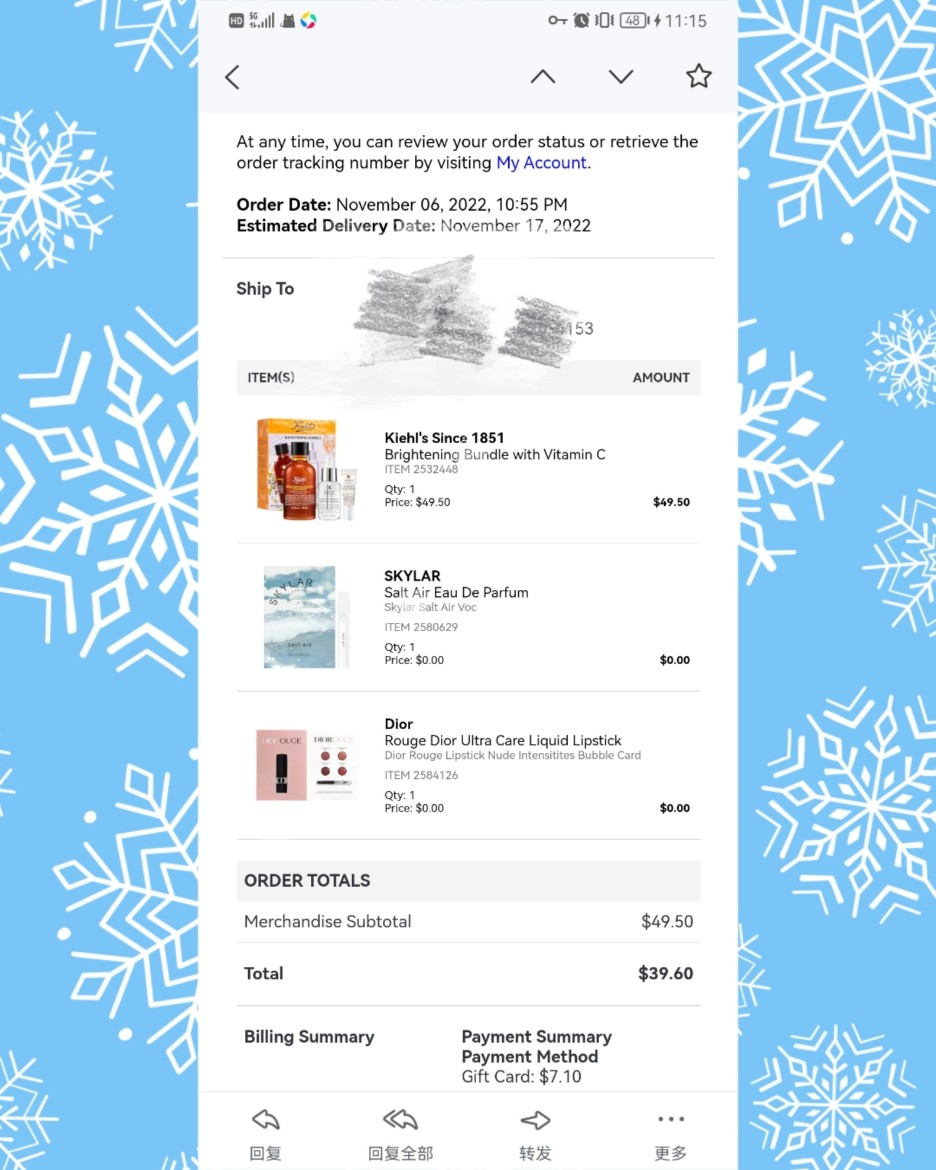Tap the vibrate mode status icon
The width and height of the screenshot is (936, 1170).
[604, 20]
